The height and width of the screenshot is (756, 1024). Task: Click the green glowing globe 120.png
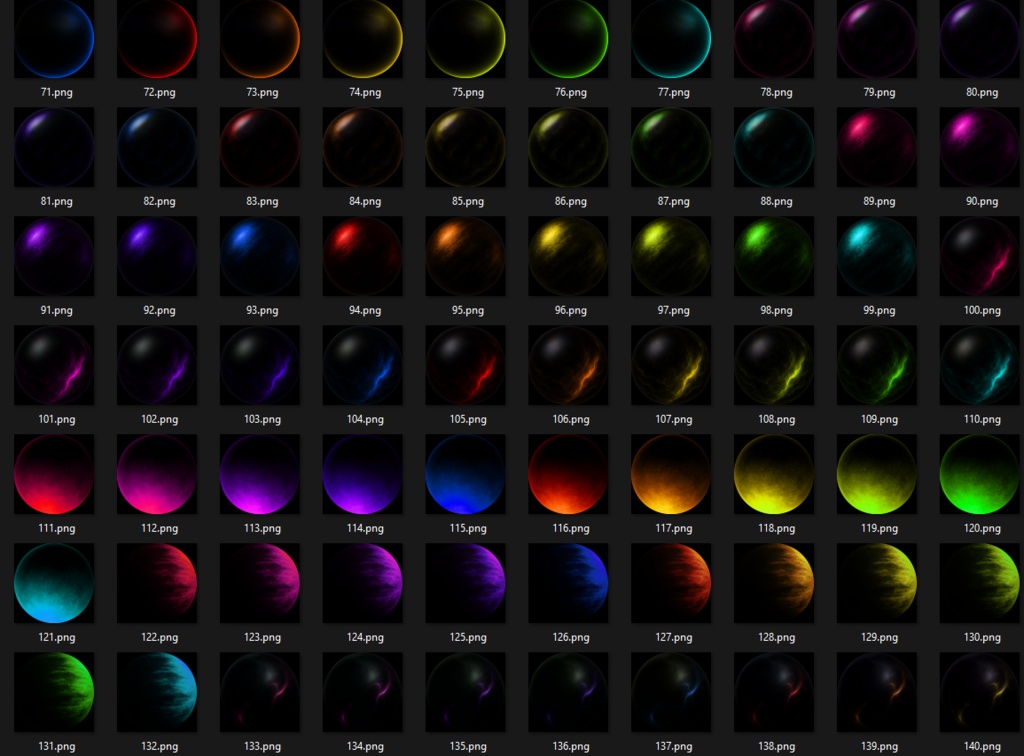point(980,474)
